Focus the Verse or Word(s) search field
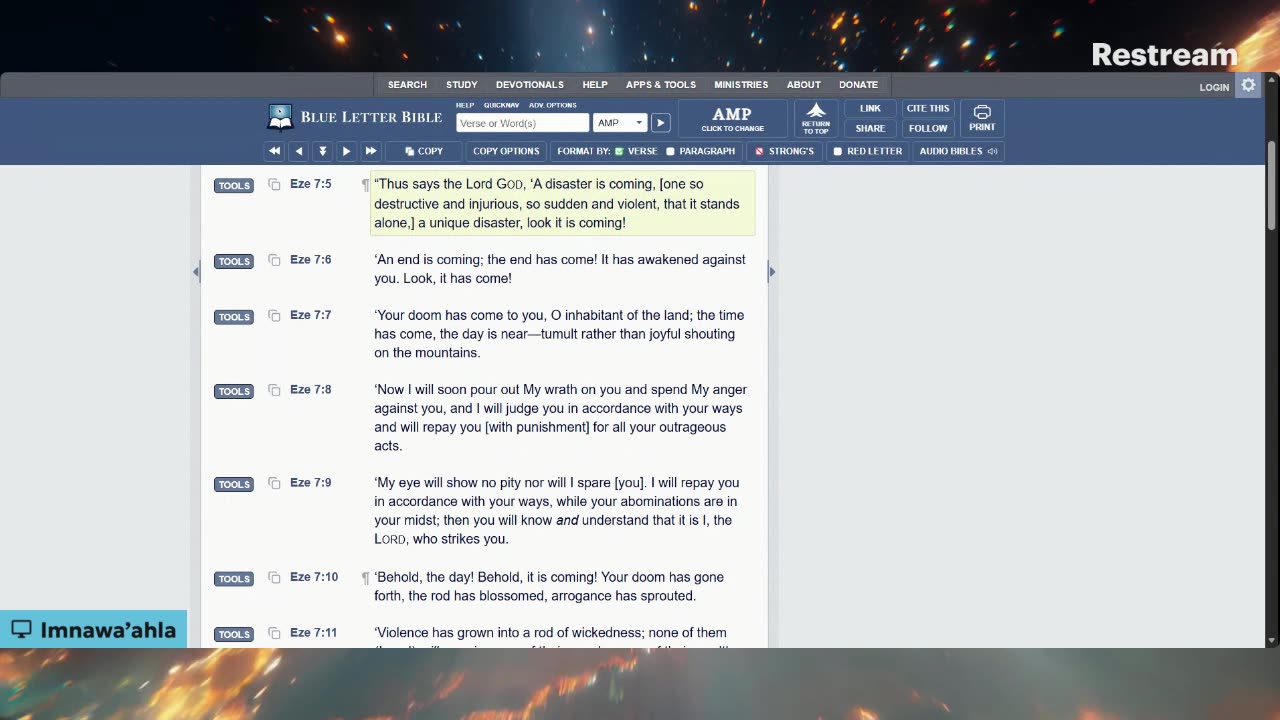 coord(522,123)
